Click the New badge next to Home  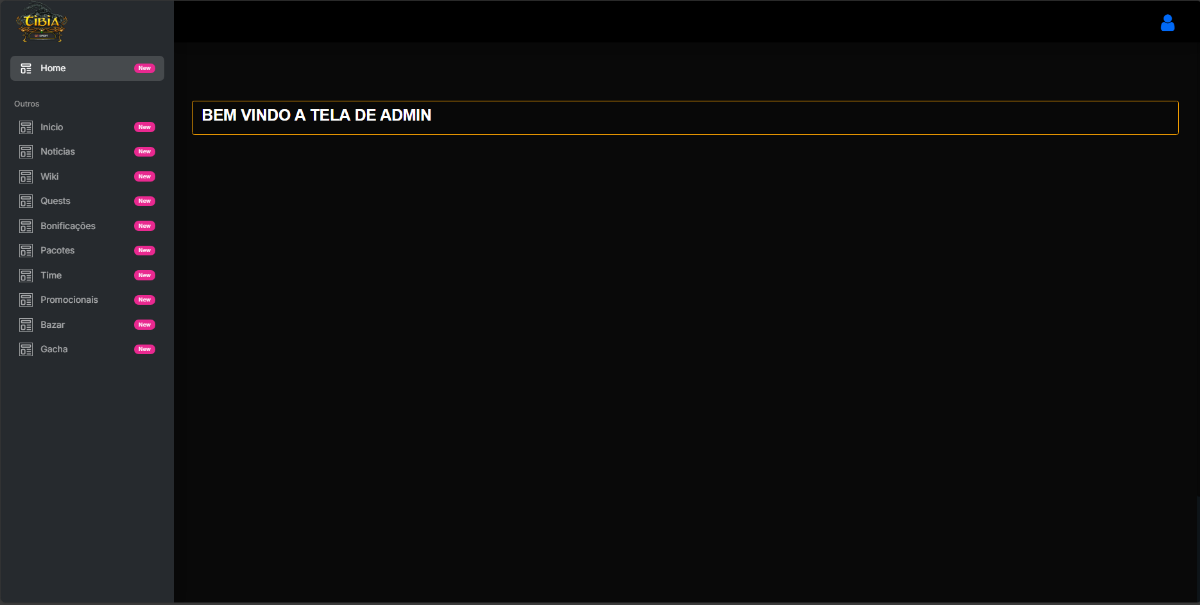144,68
